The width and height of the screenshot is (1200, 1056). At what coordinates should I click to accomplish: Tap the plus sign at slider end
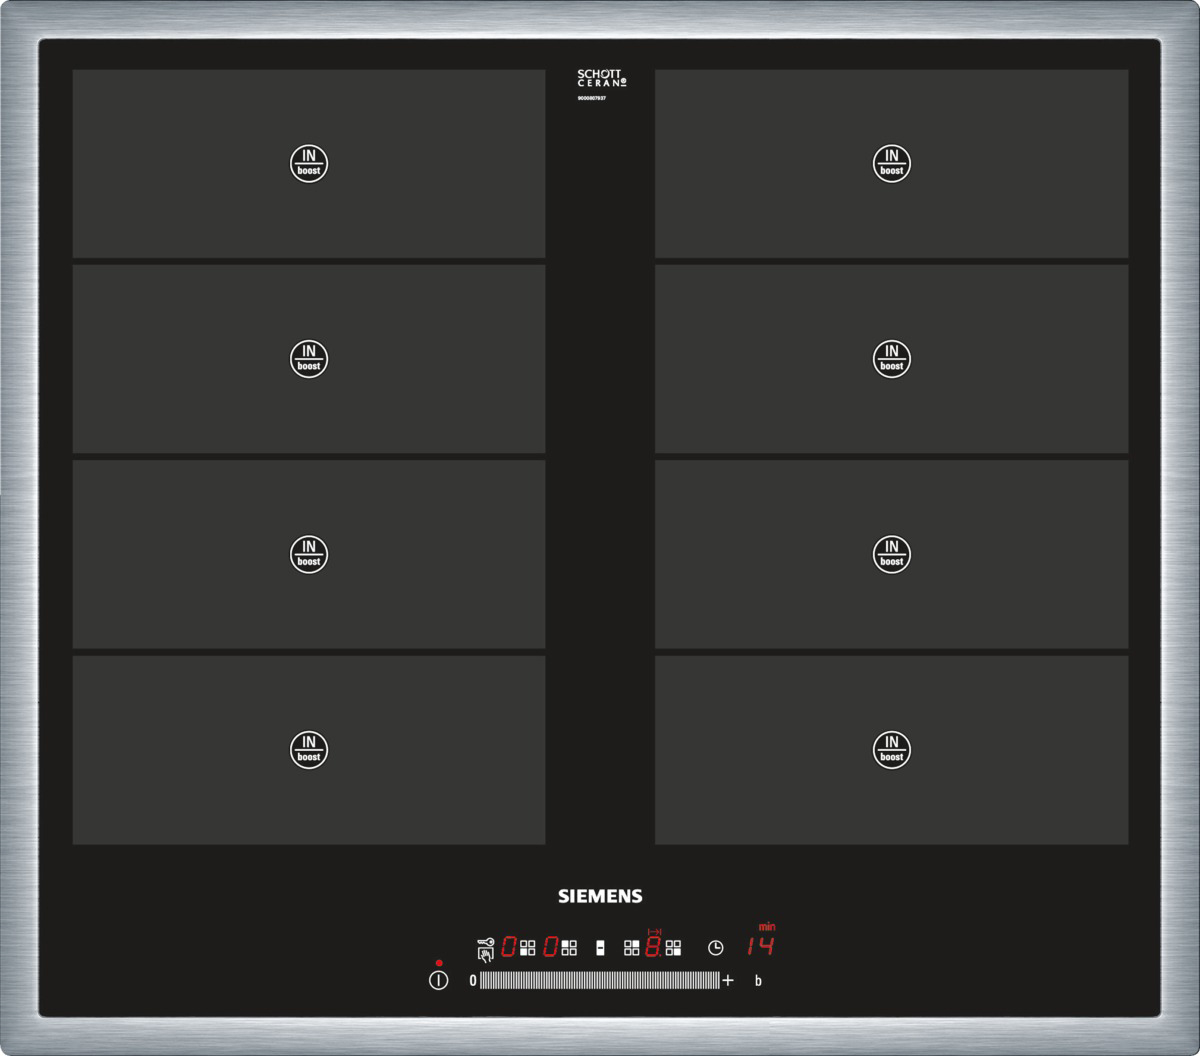click(x=728, y=981)
